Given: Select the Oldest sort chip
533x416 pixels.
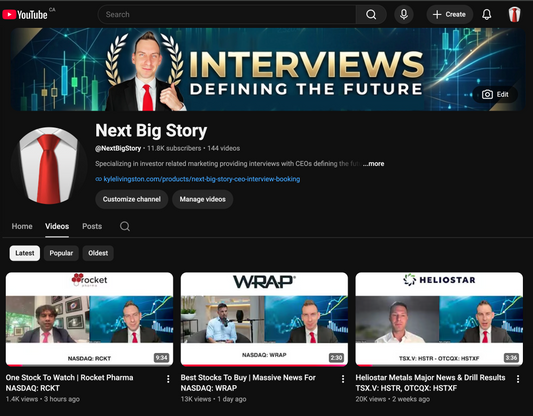Looking at the screenshot, I should click(x=98, y=253).
